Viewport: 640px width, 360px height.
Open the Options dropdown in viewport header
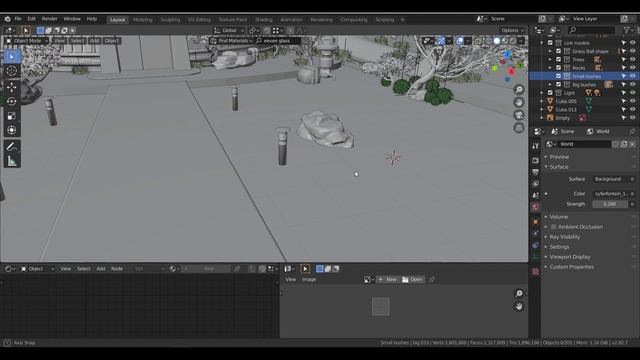(512, 30)
